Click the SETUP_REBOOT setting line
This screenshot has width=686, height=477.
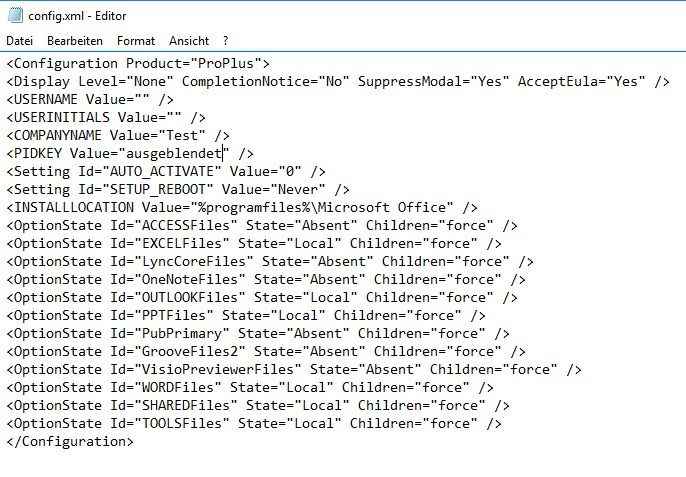coord(178,189)
